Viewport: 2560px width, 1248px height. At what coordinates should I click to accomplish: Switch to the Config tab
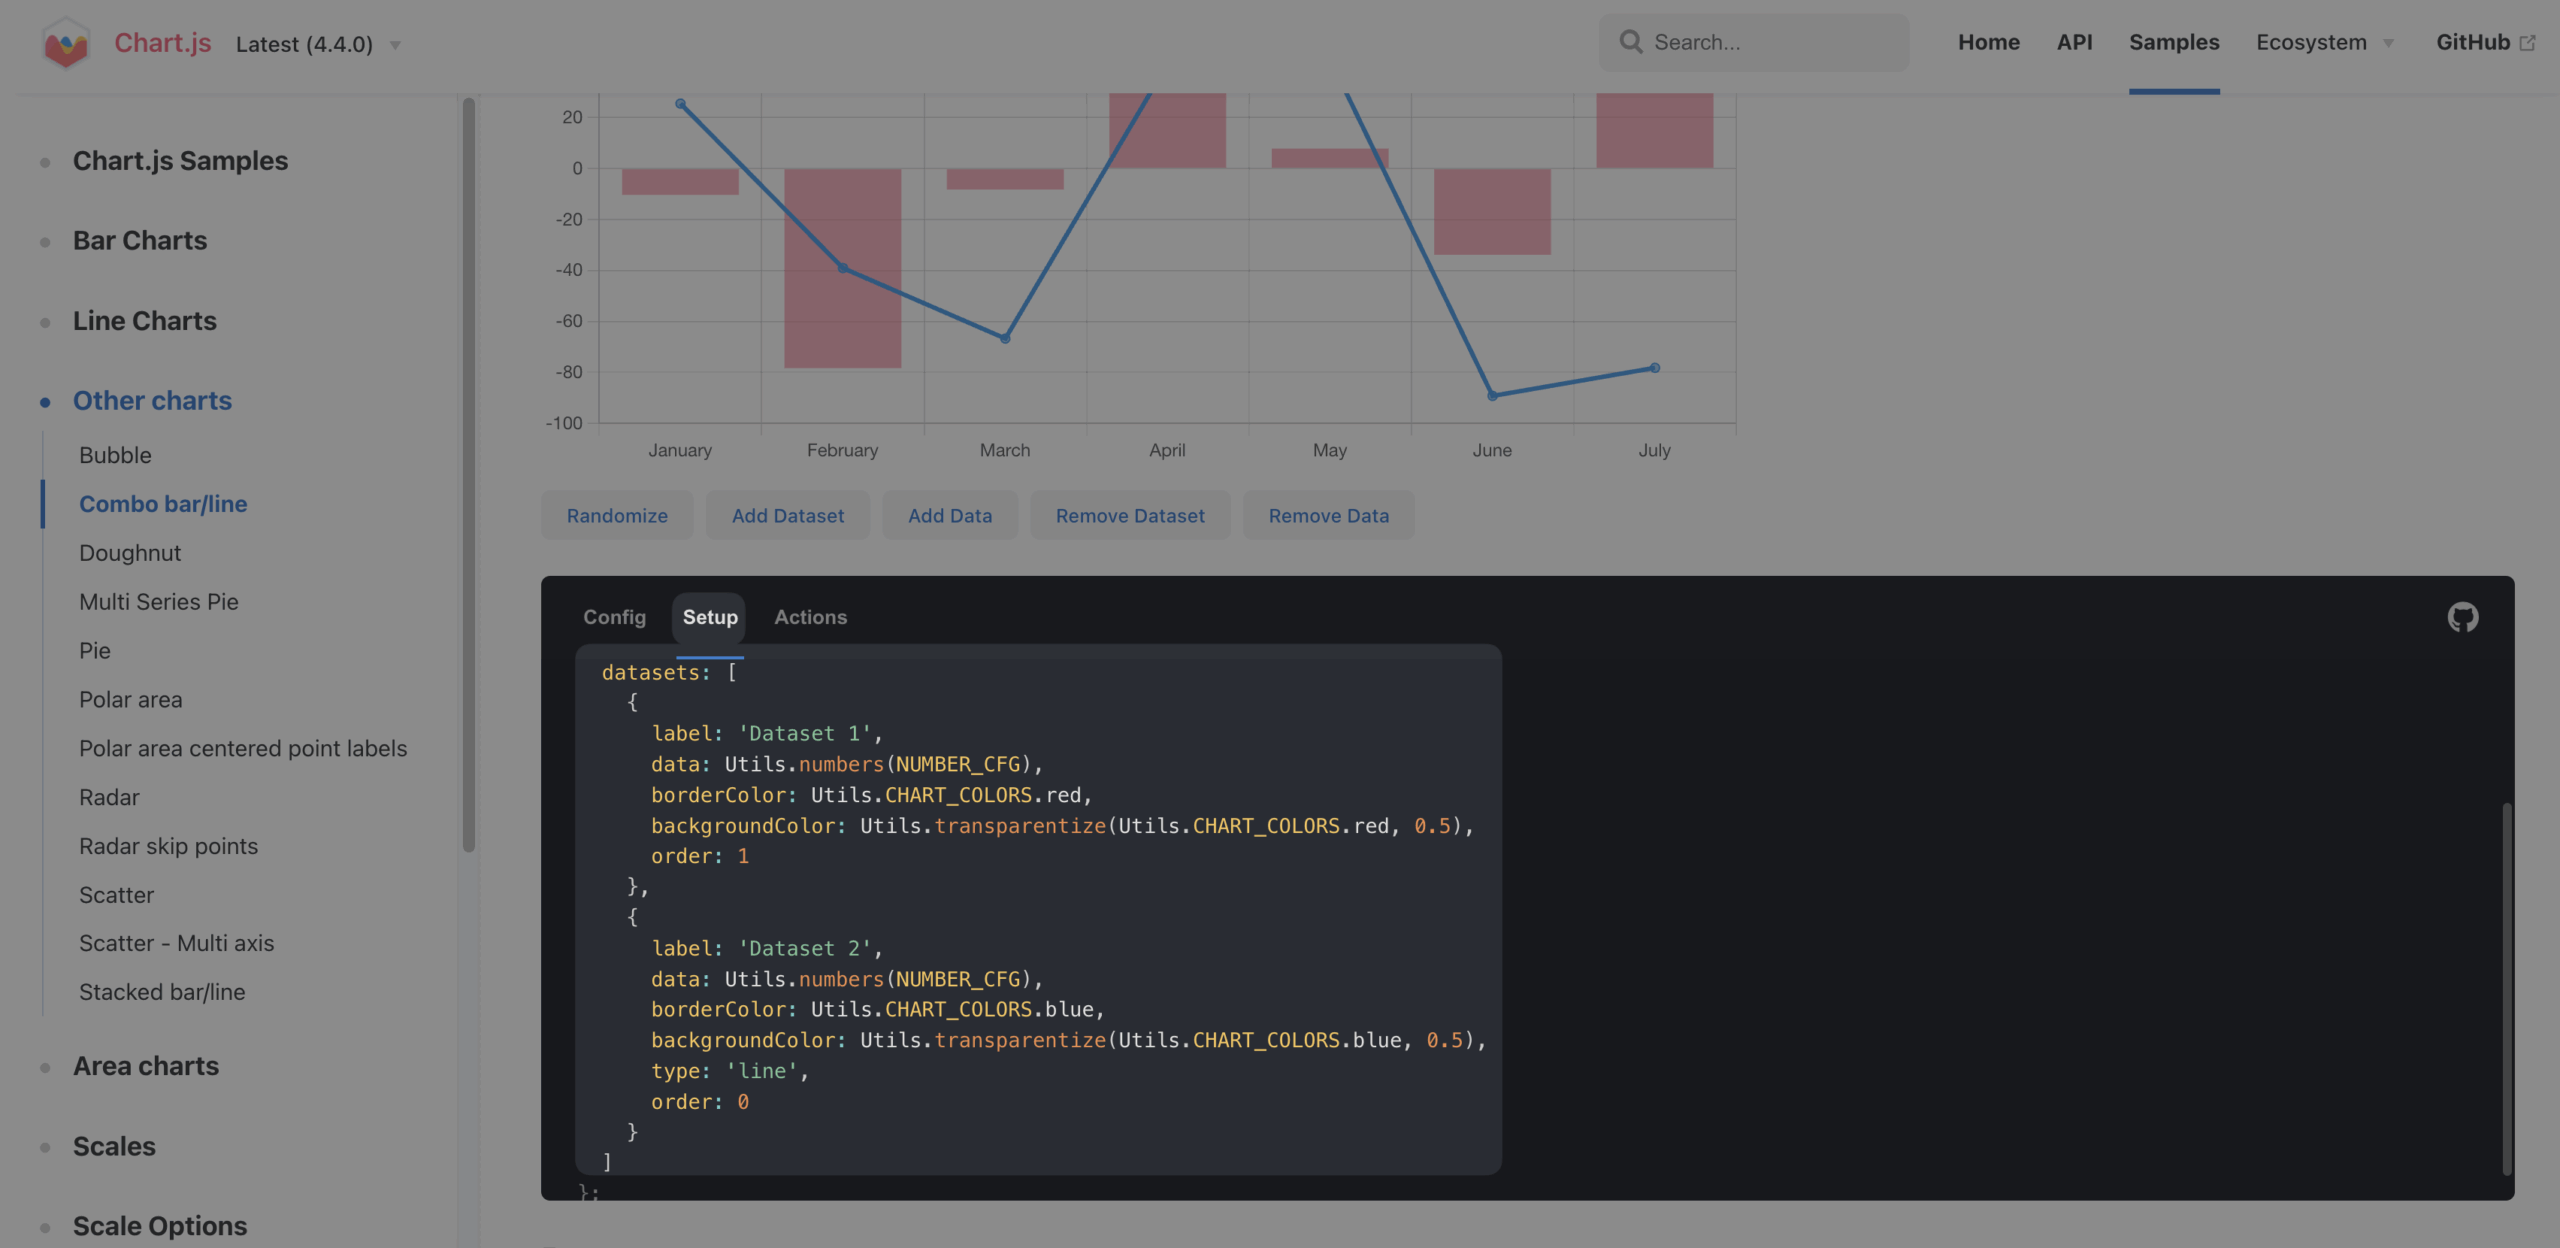[613, 617]
